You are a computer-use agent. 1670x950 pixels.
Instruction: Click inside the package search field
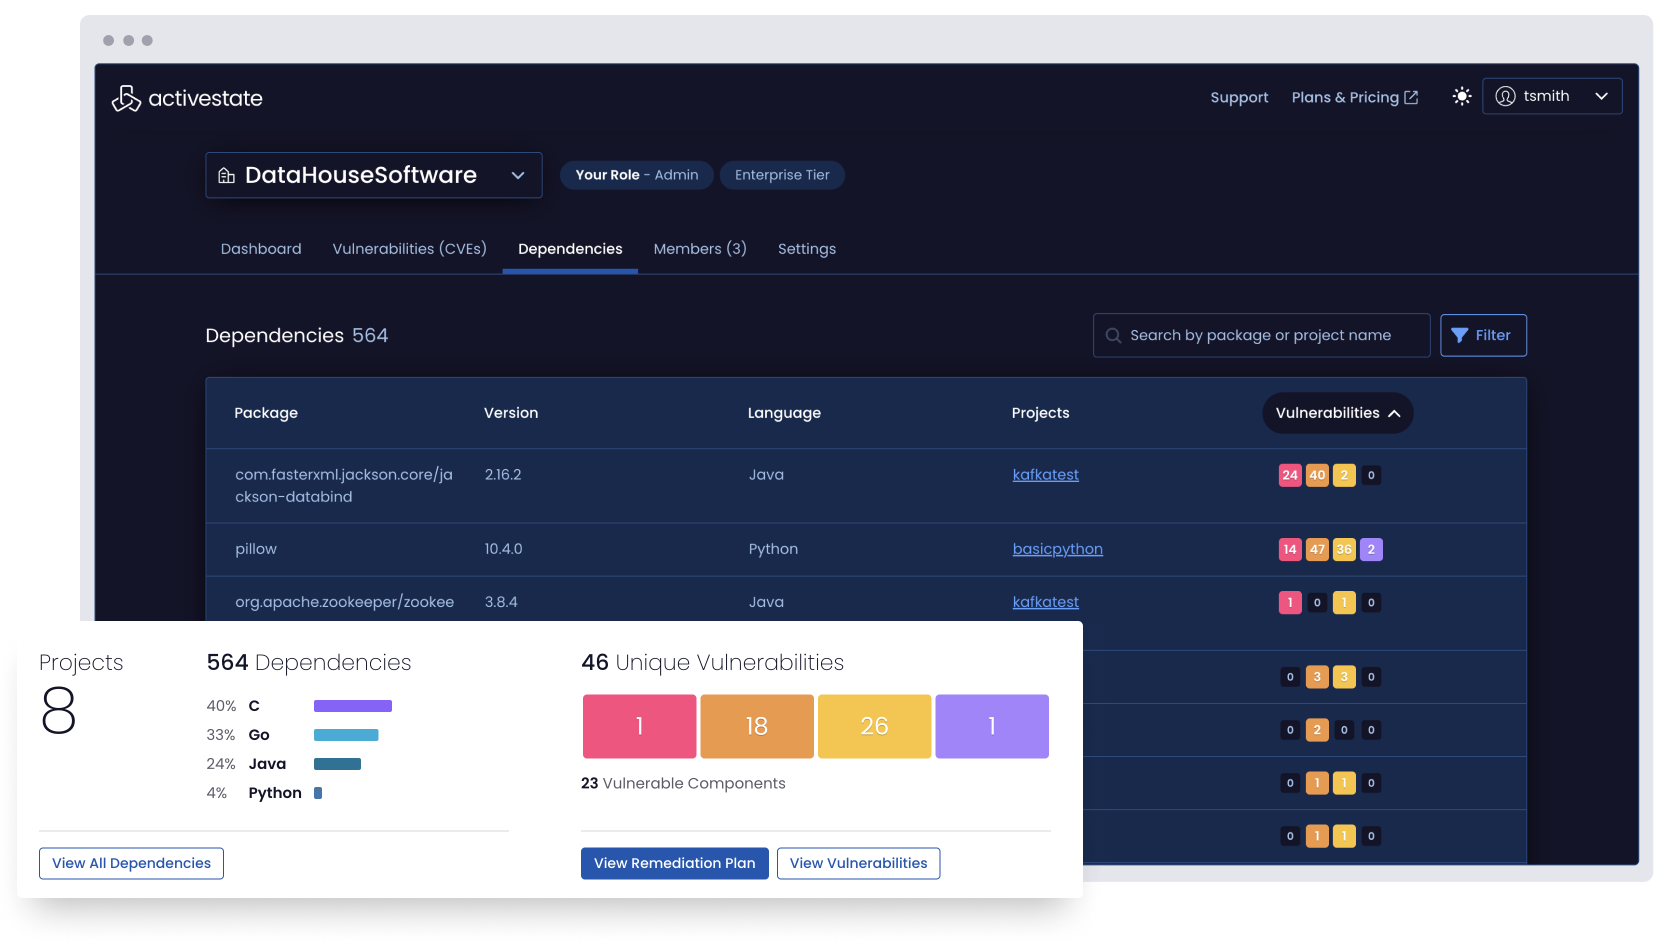(x=1260, y=335)
